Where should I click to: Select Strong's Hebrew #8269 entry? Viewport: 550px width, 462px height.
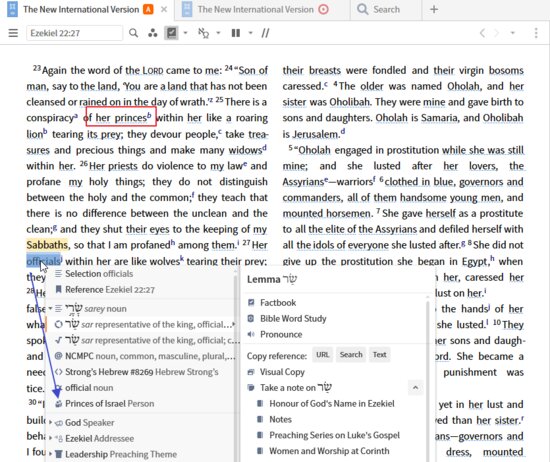click(x=140, y=372)
